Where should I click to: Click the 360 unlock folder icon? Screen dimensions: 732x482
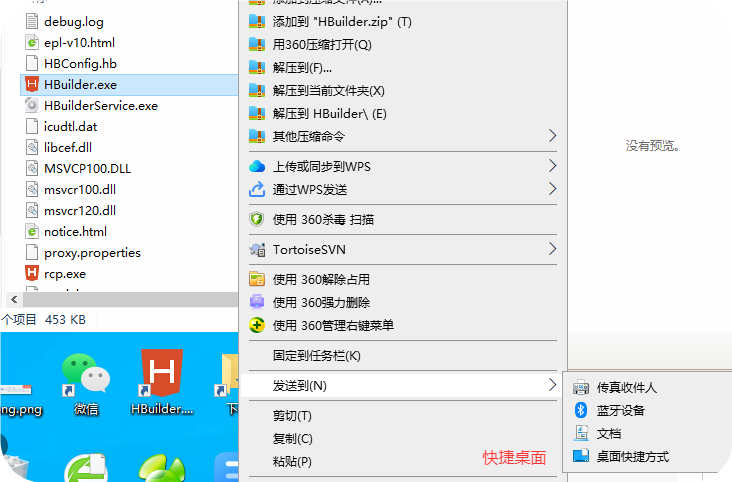click(x=257, y=279)
